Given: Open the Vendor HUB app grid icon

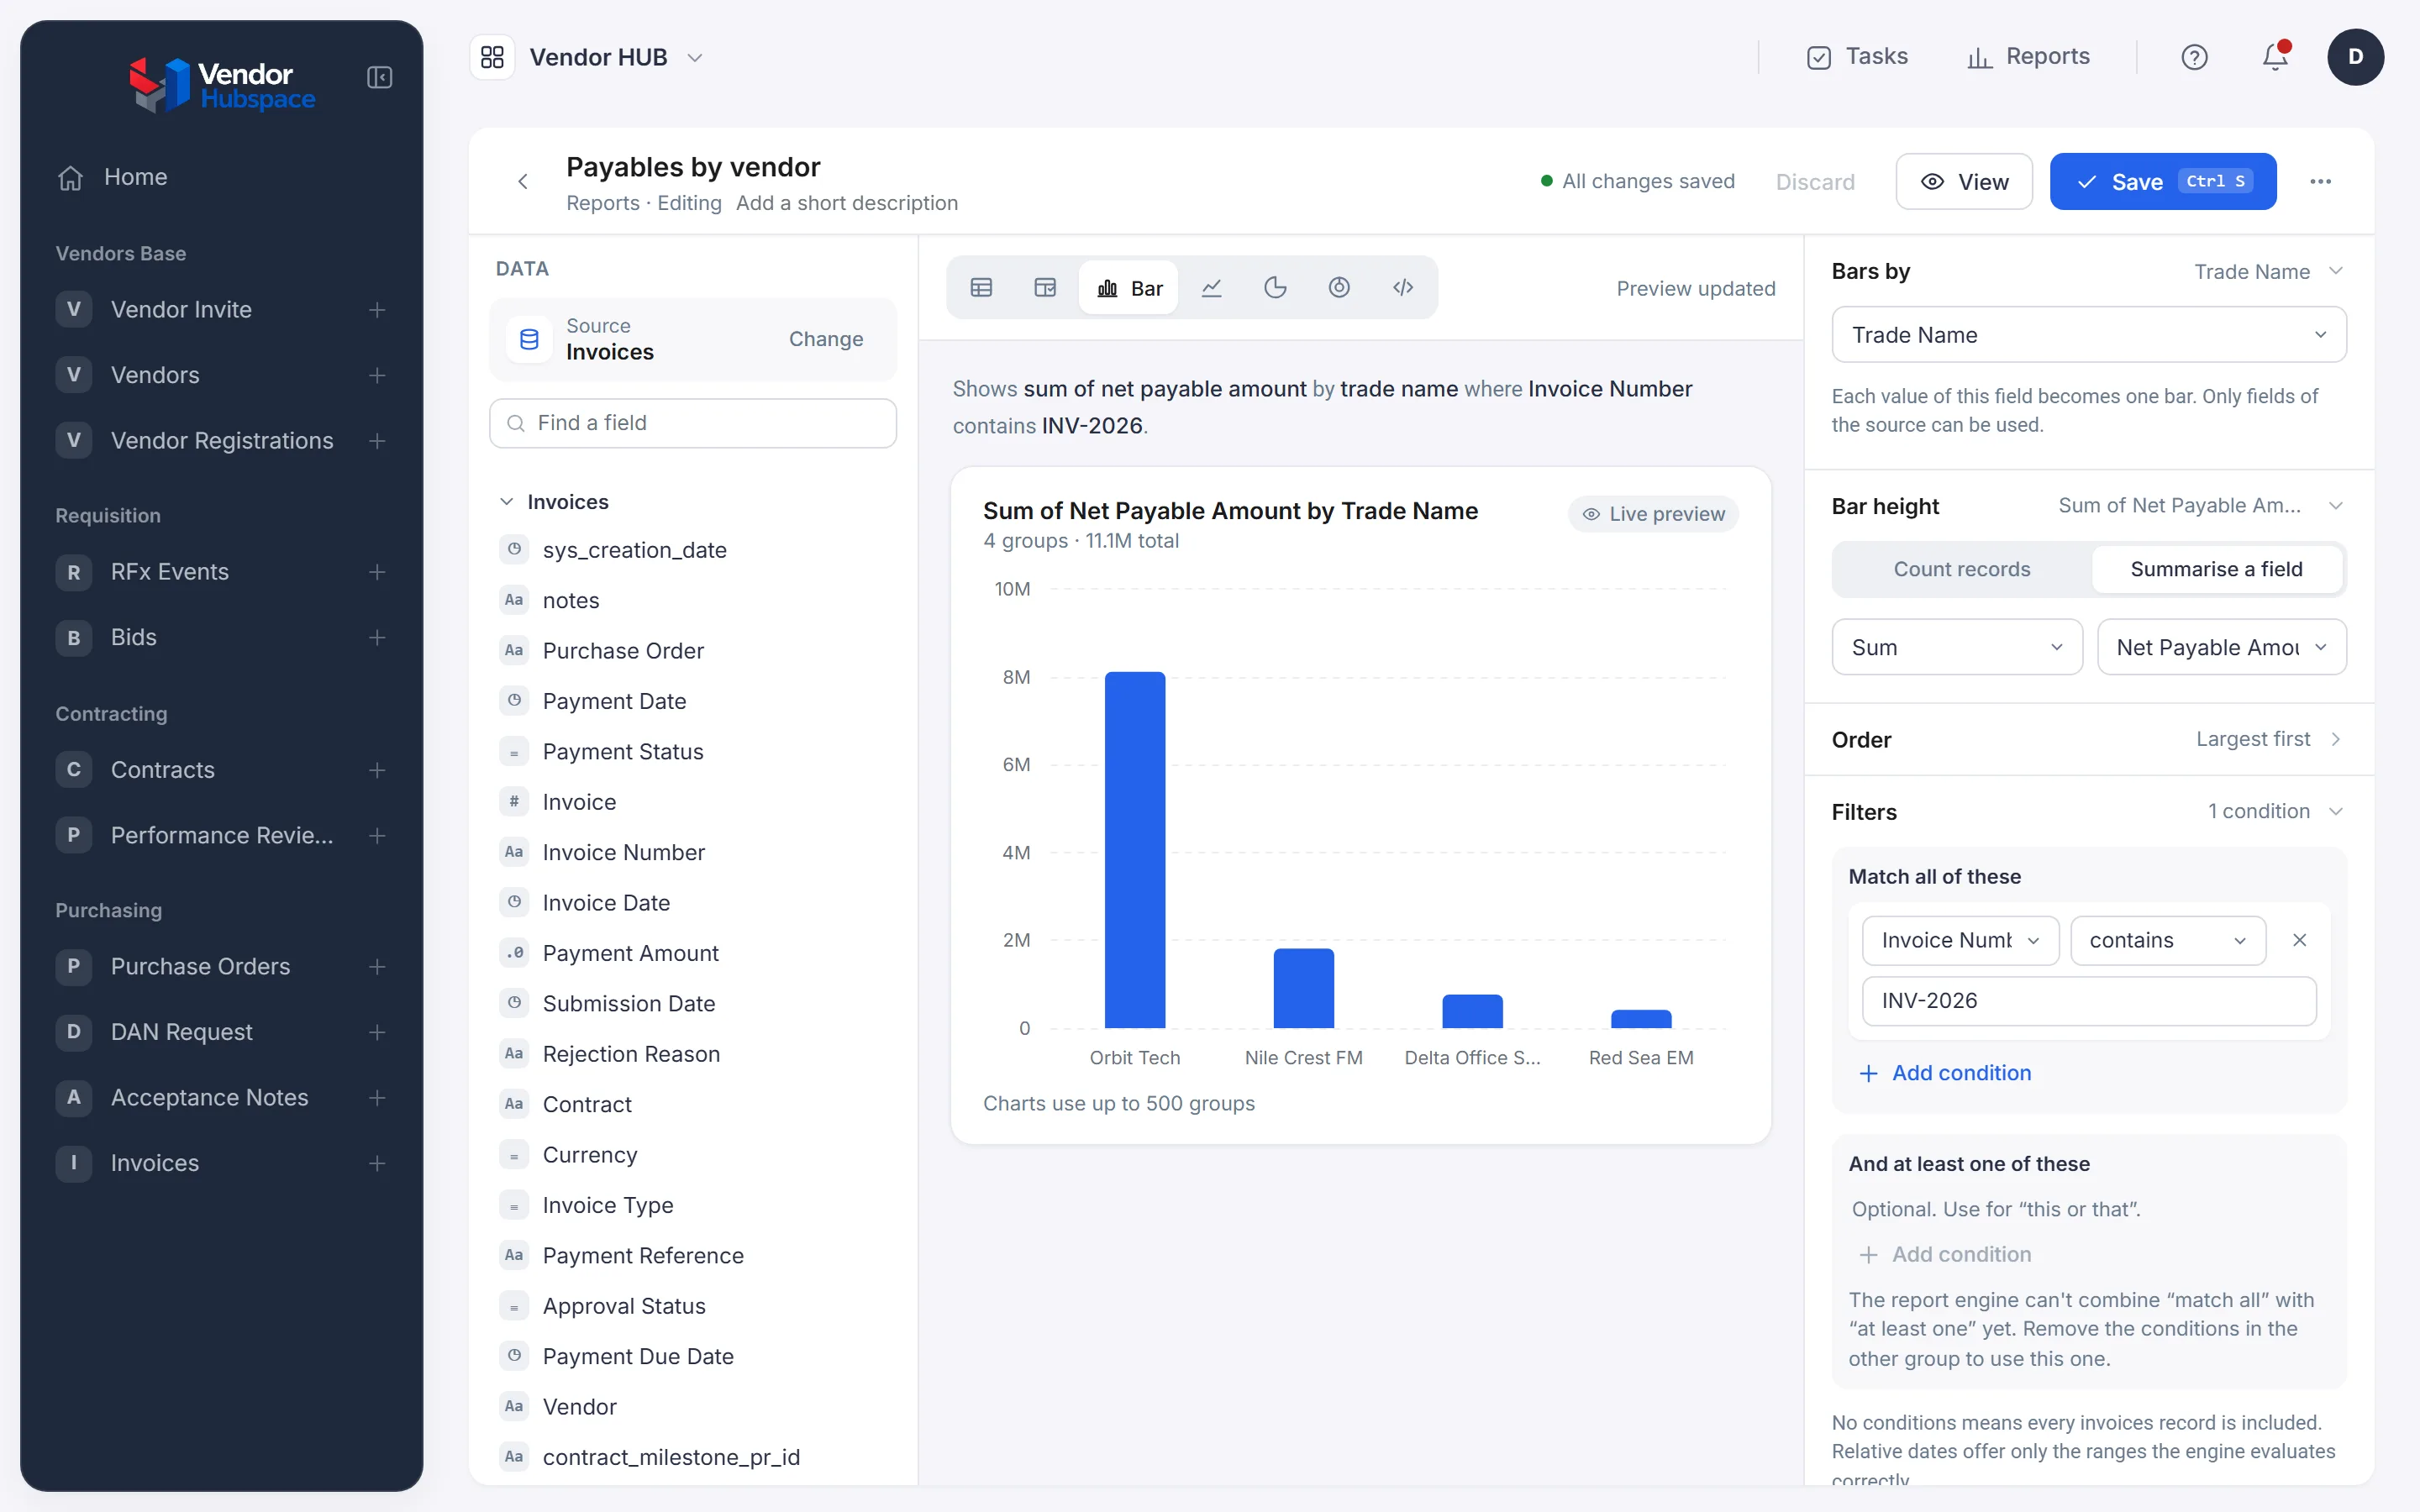Looking at the screenshot, I should [x=492, y=57].
